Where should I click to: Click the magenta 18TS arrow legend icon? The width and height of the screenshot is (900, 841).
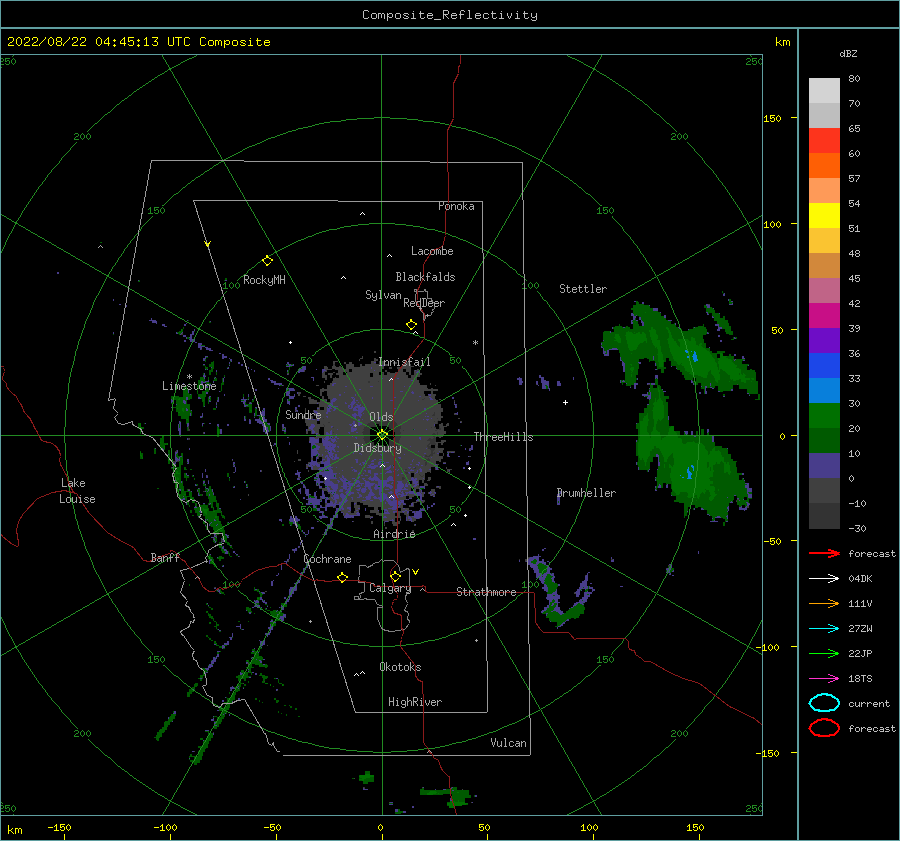824,679
